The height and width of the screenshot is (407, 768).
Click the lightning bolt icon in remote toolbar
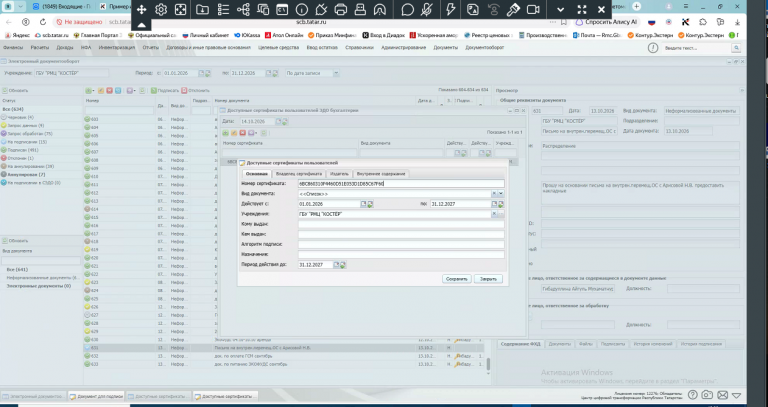pyautogui.click(x=452, y=9)
